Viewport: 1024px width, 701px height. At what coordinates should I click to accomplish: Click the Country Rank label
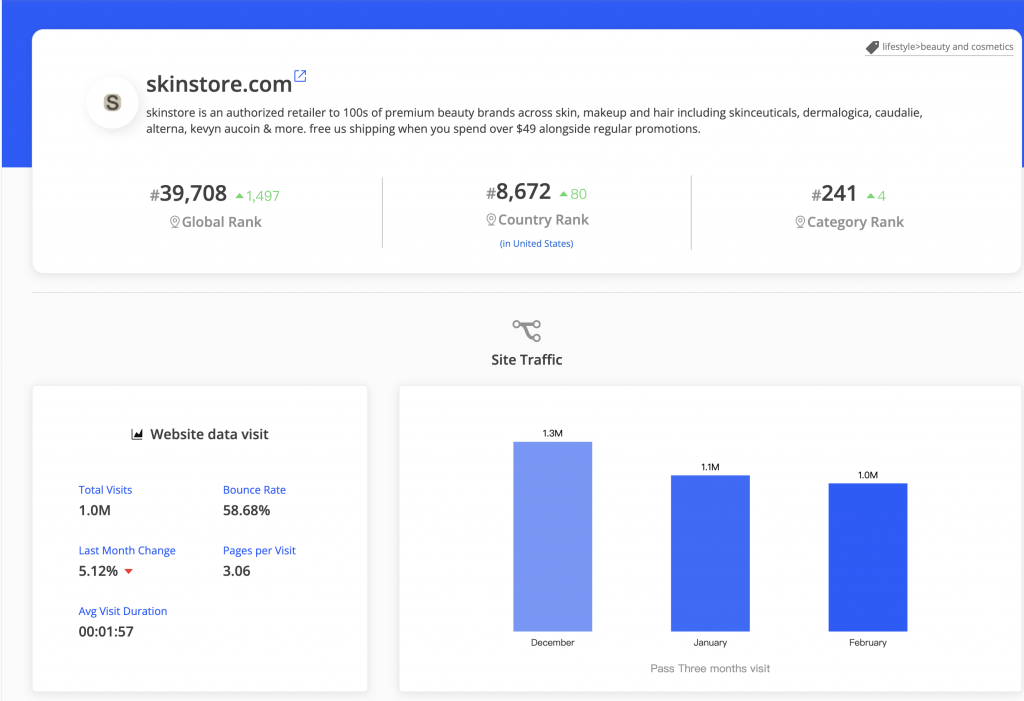click(x=543, y=220)
